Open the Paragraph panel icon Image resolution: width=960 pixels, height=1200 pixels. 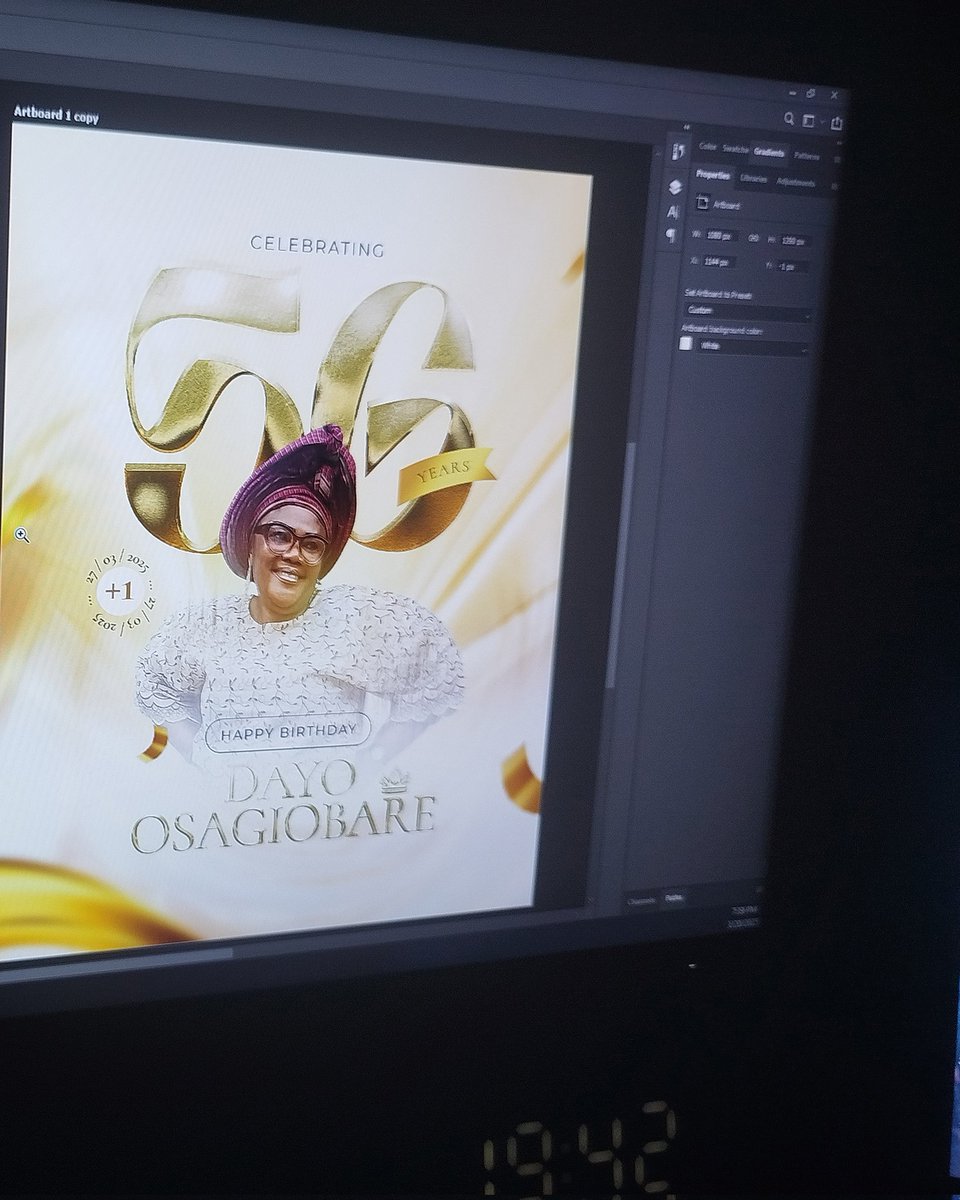point(671,236)
